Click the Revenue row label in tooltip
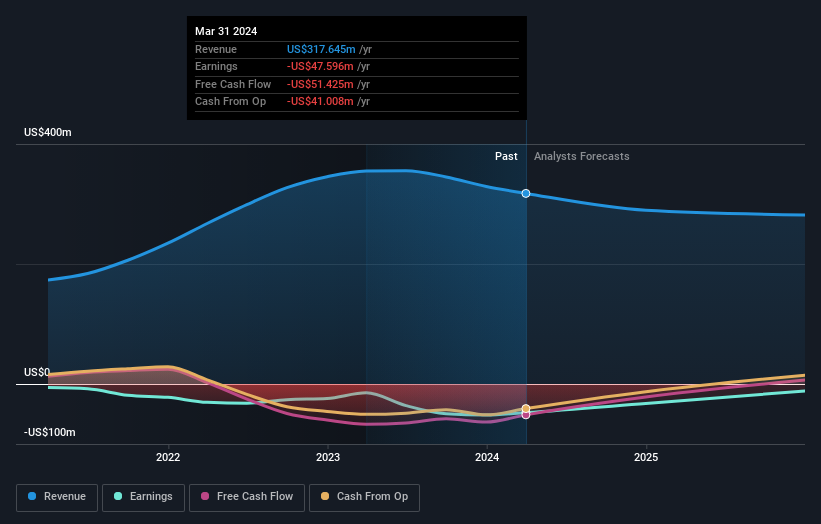The width and height of the screenshot is (821, 524). (x=216, y=49)
